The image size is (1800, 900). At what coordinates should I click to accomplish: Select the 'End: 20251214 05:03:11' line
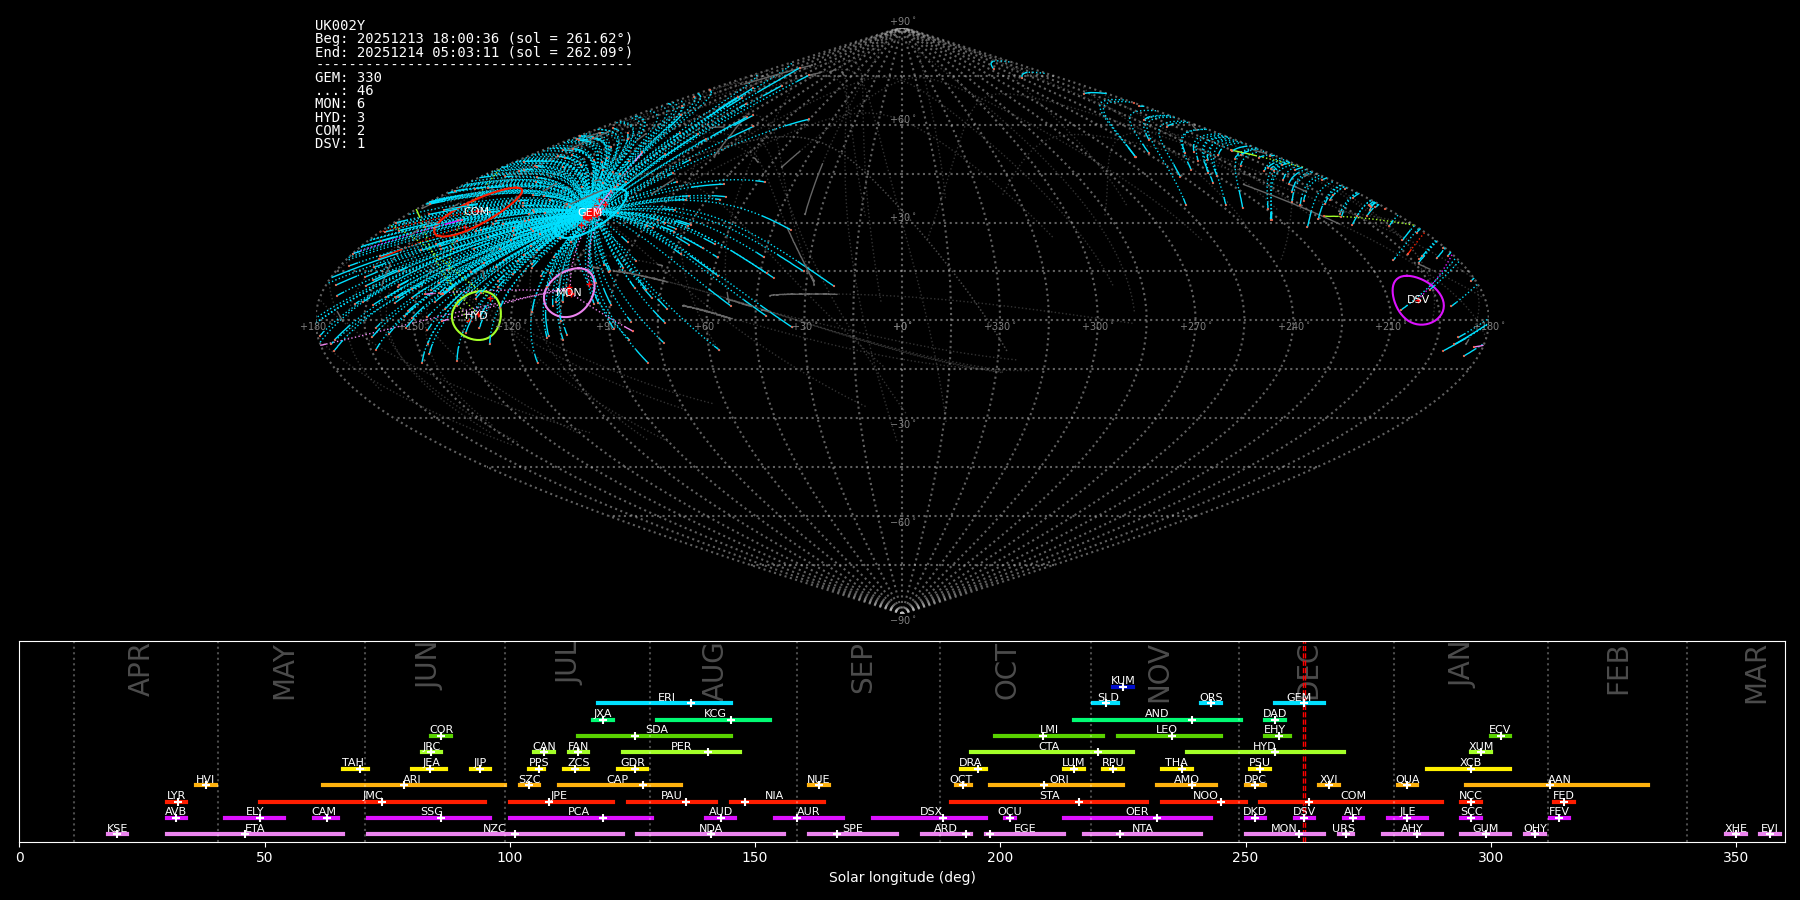(x=474, y=52)
